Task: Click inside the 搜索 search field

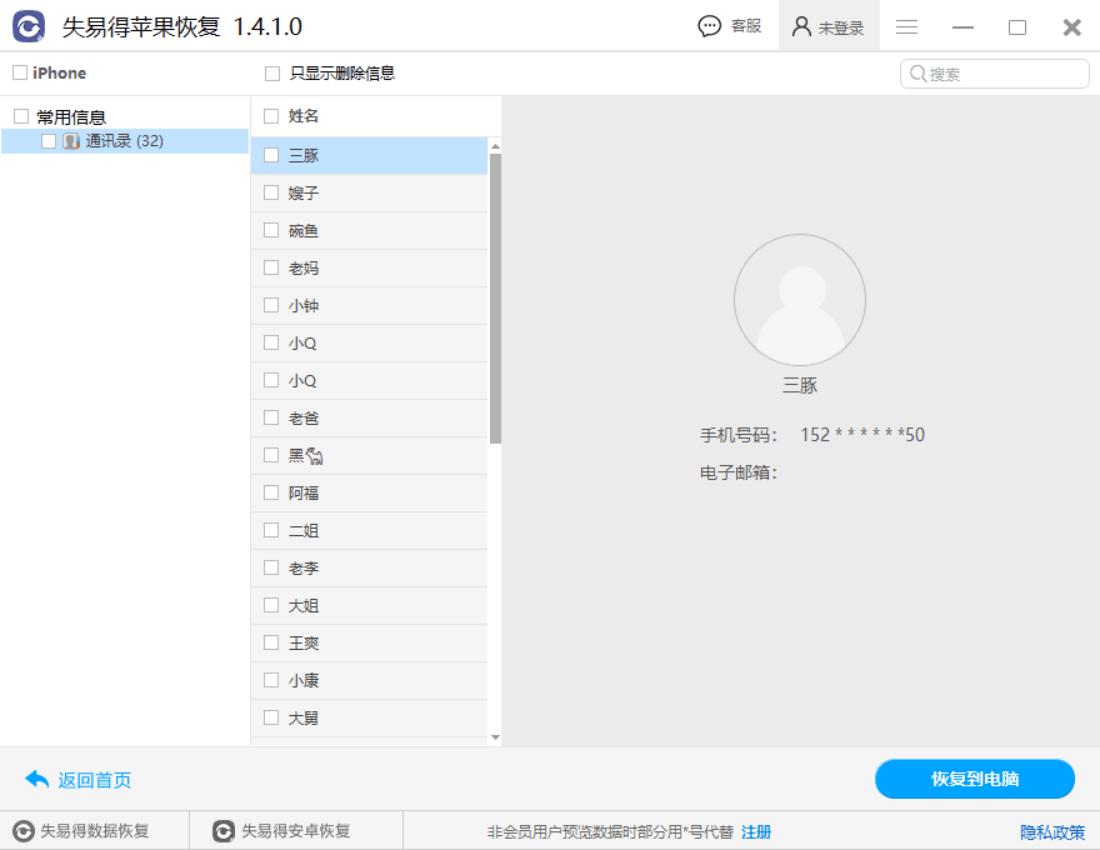Action: [990, 73]
